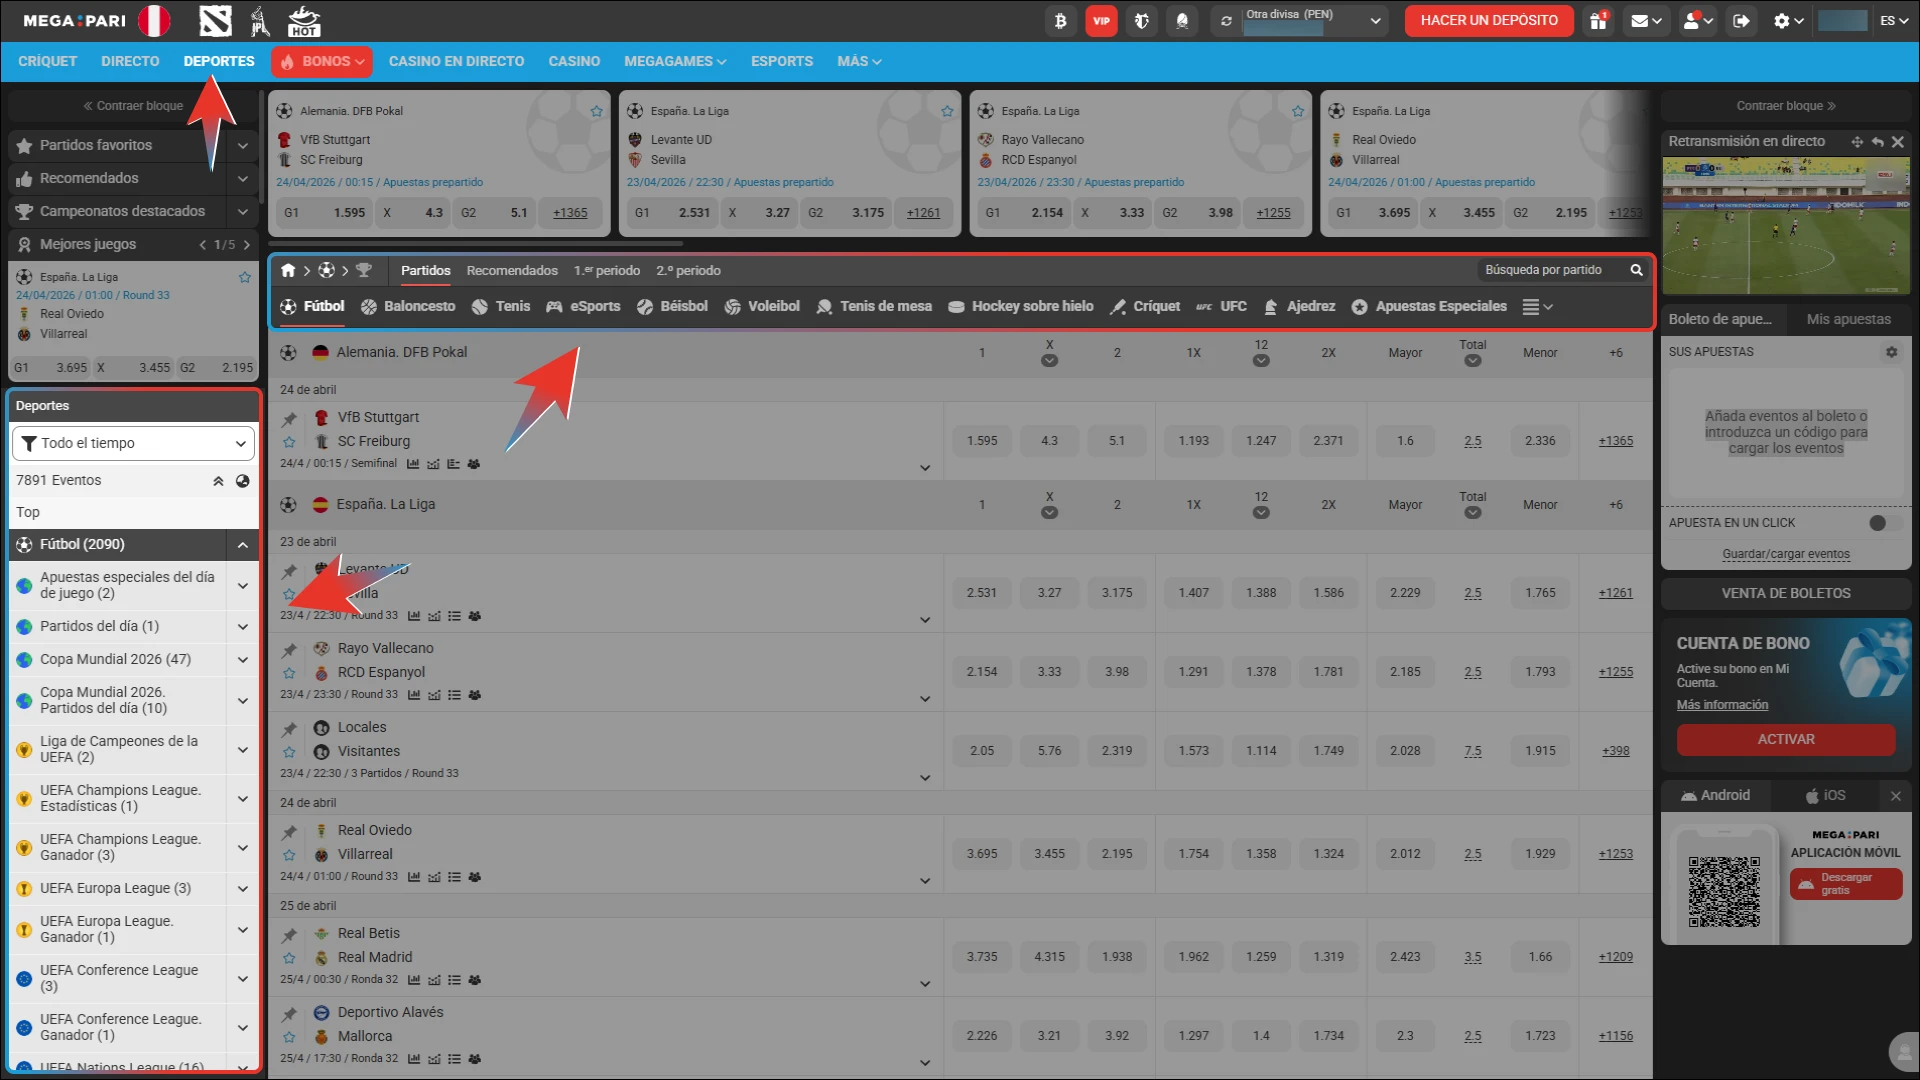Viewport: 1920px width, 1080px height.
Task: Open the Casino en directo menu item
Action: click(456, 61)
